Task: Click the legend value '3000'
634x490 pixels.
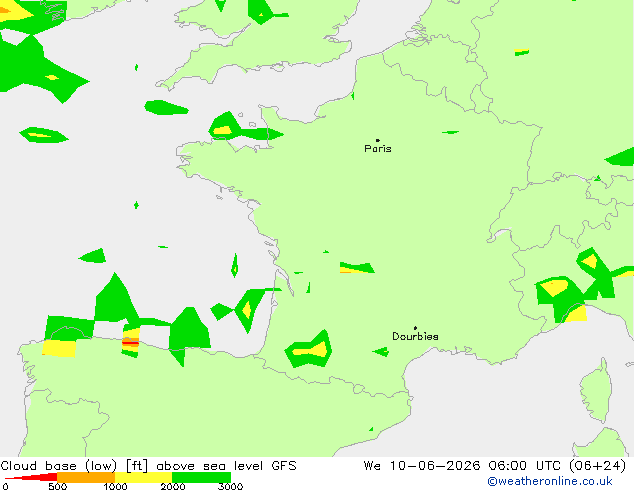Action: 230,486
